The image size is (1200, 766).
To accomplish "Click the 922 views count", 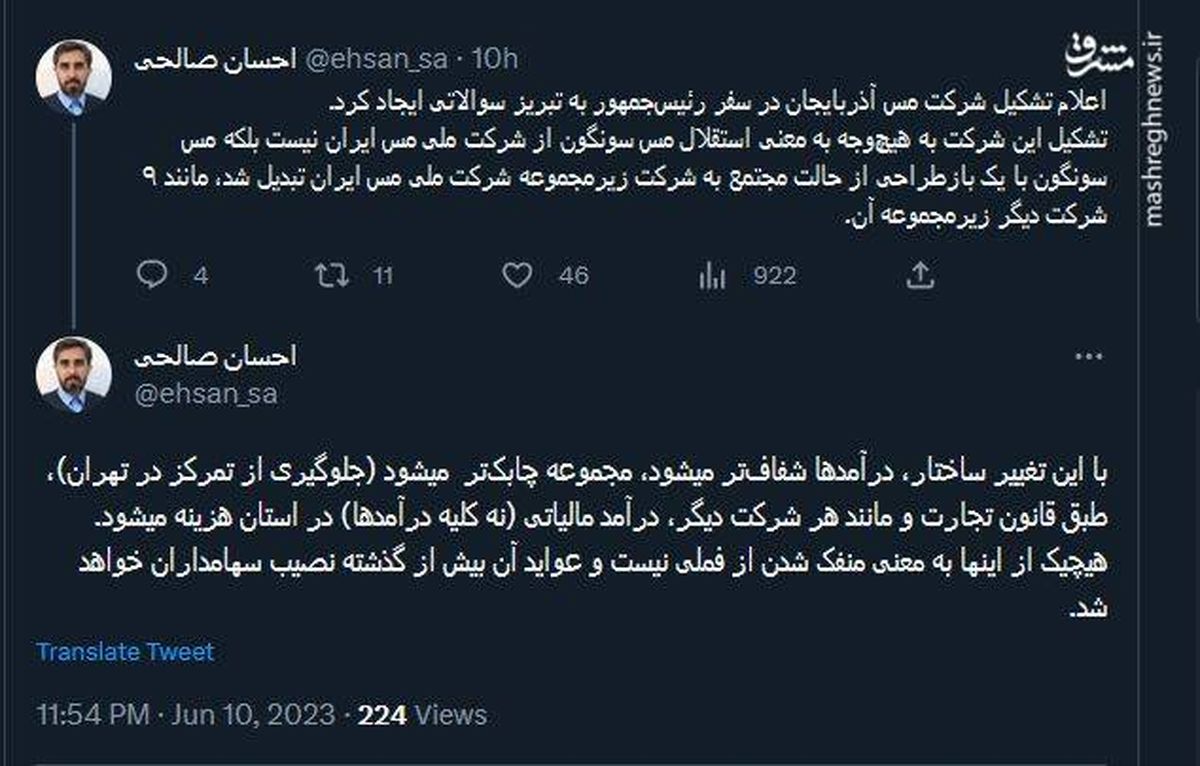I will click(x=774, y=275).
